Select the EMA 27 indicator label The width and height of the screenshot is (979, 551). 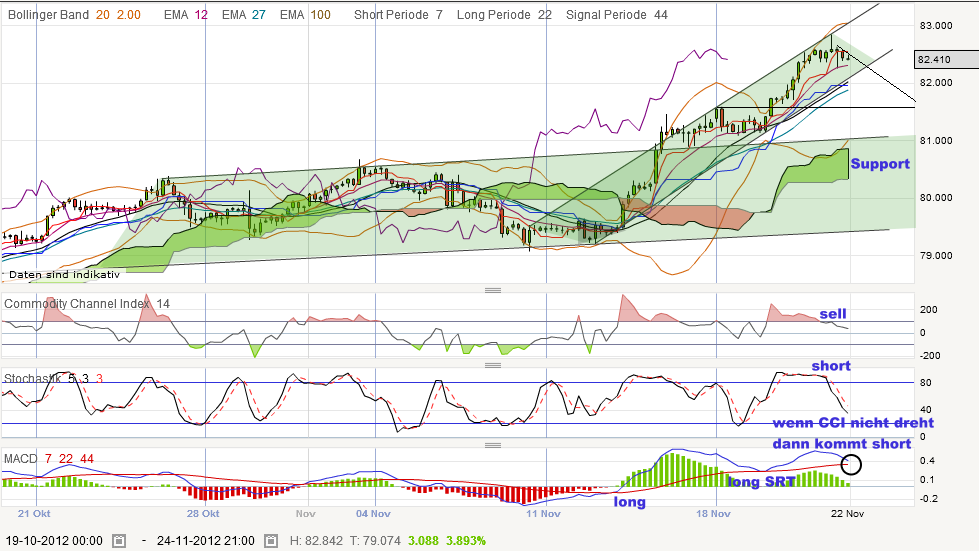pos(244,15)
